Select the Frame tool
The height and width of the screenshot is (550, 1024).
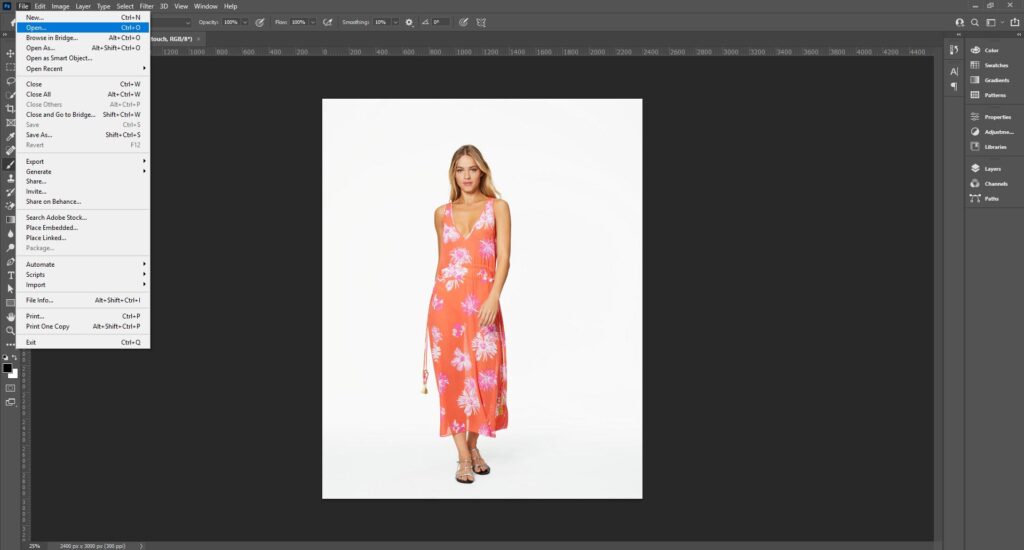click(10, 122)
